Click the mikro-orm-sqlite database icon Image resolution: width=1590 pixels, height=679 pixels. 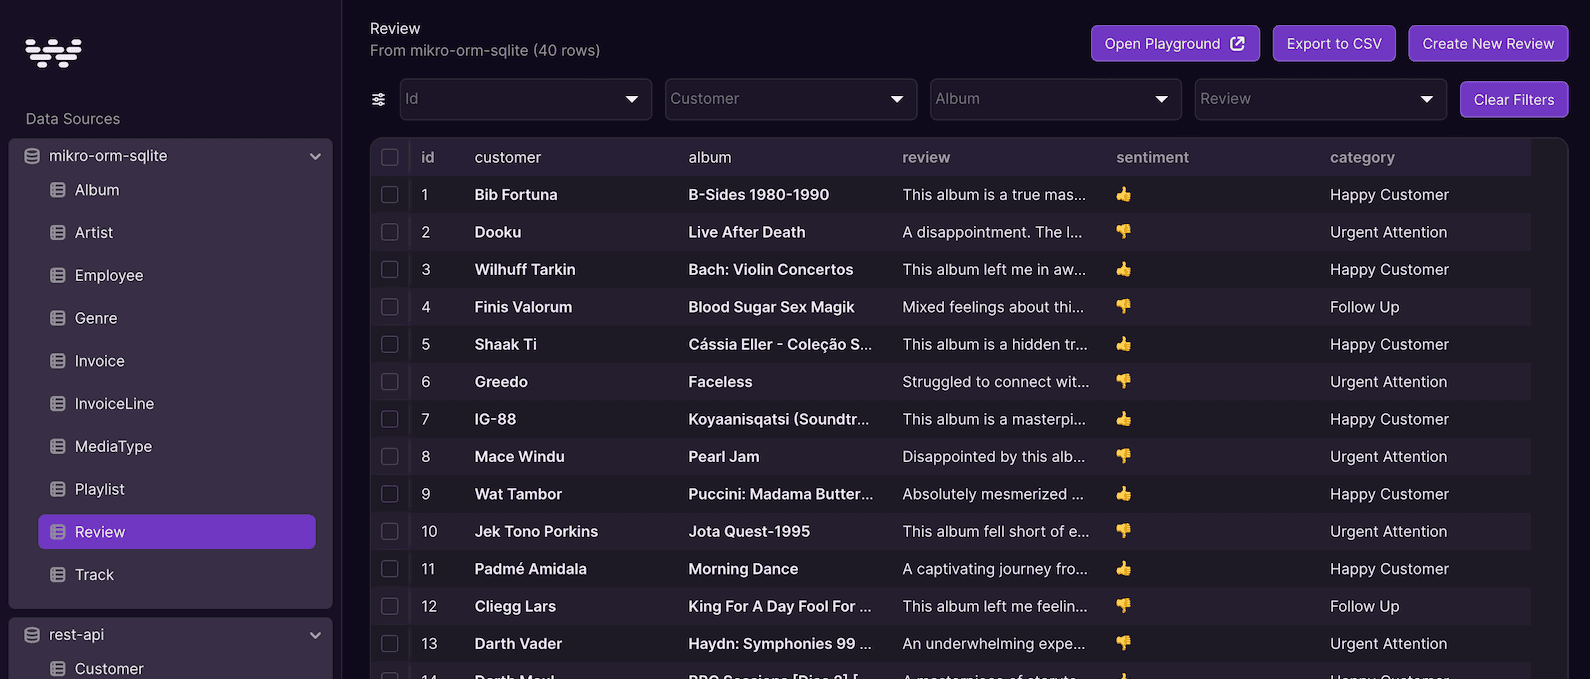point(32,156)
